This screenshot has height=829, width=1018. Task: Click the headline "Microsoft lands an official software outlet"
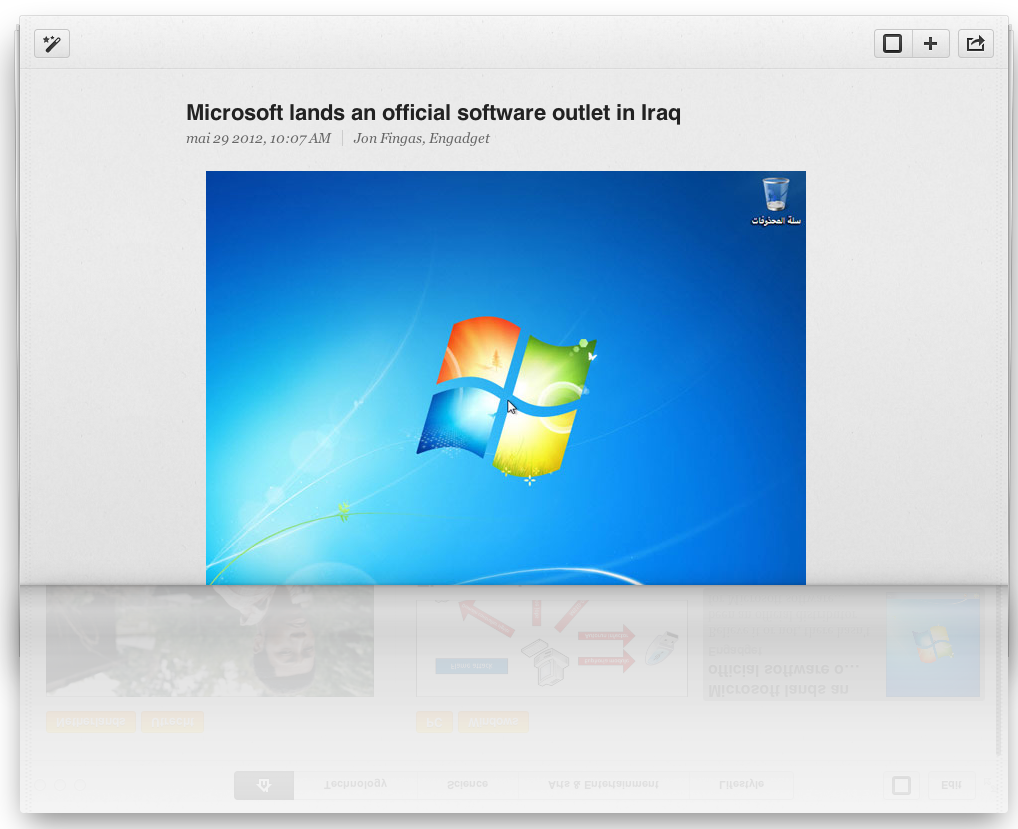coord(433,112)
